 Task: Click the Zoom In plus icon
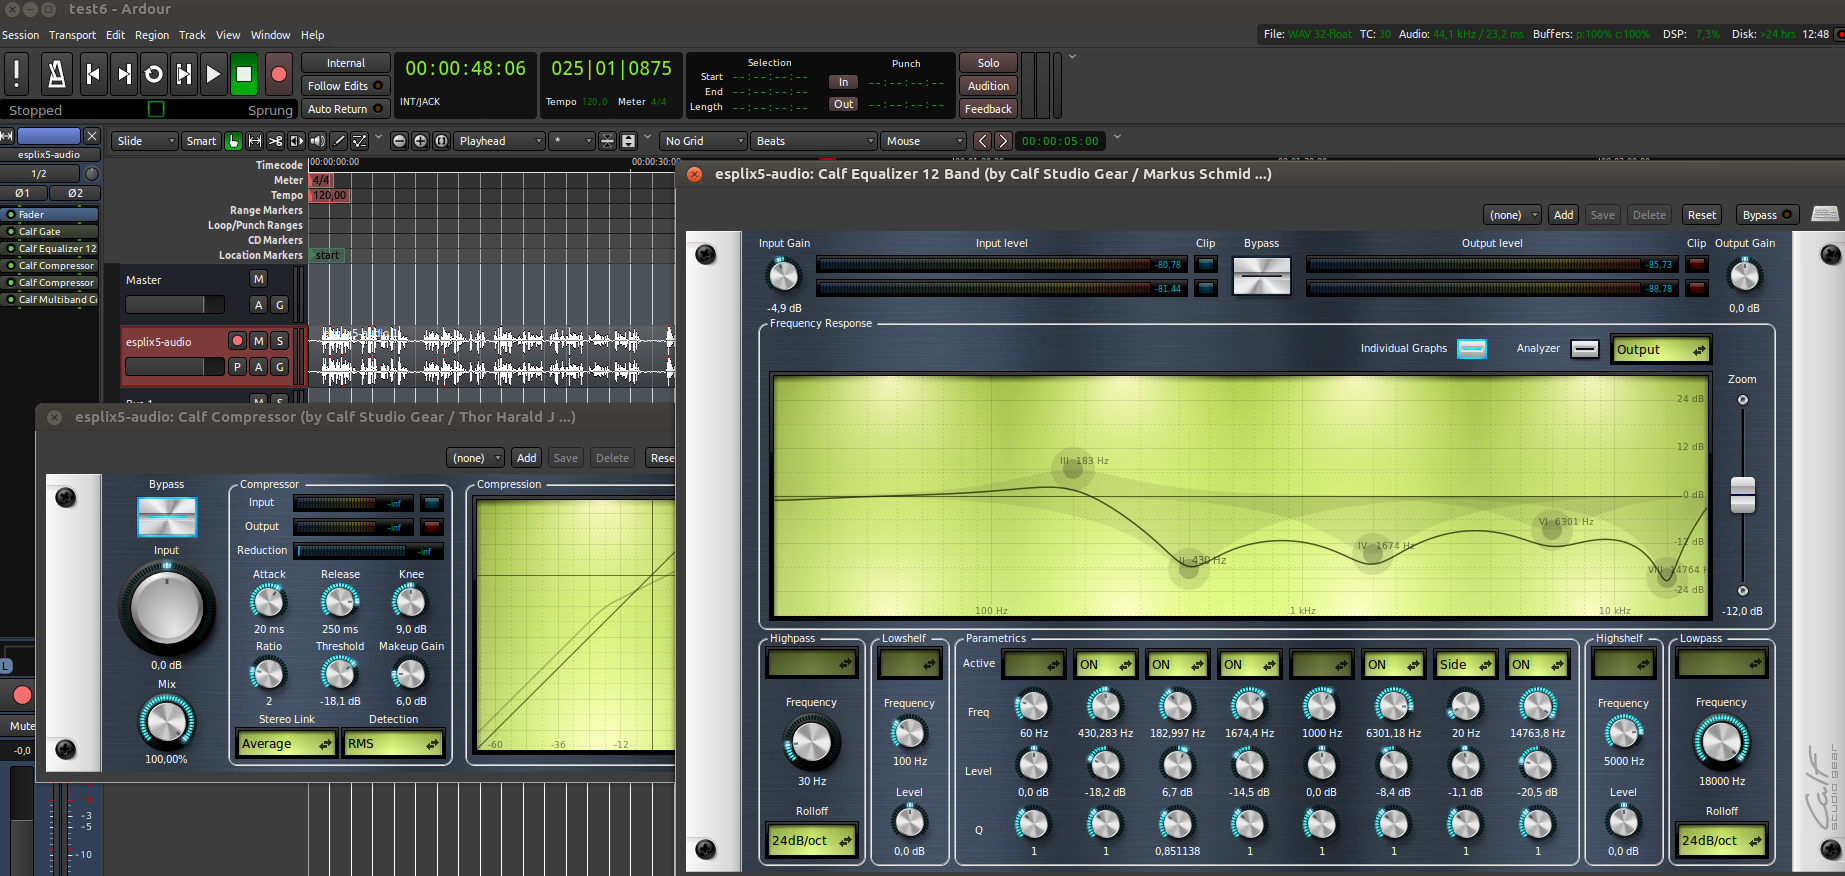[420, 141]
